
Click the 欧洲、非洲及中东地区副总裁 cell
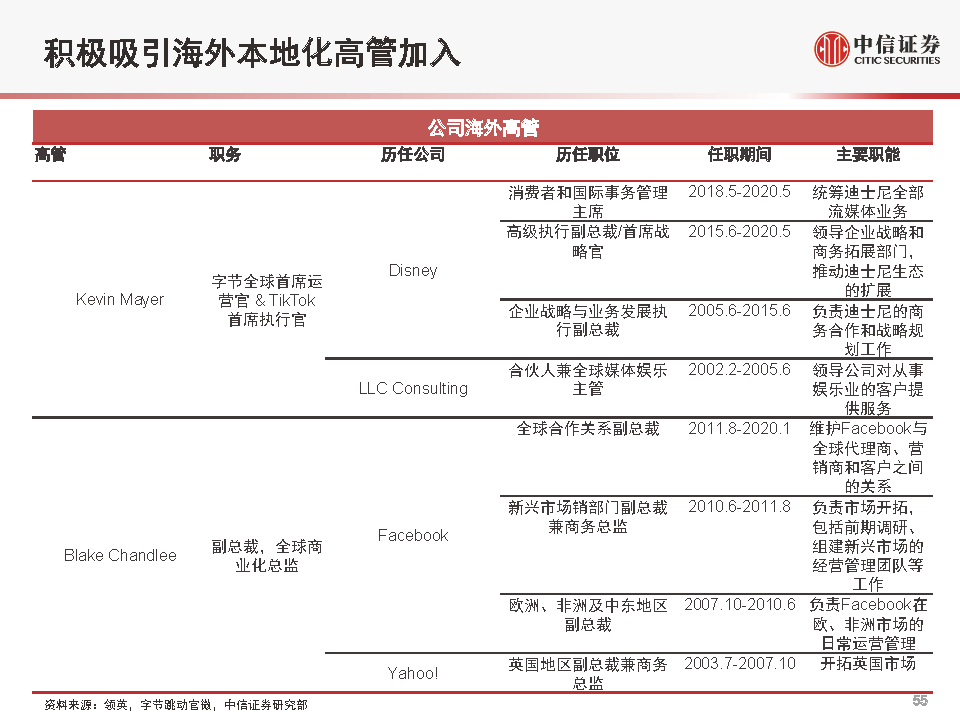pos(588,615)
